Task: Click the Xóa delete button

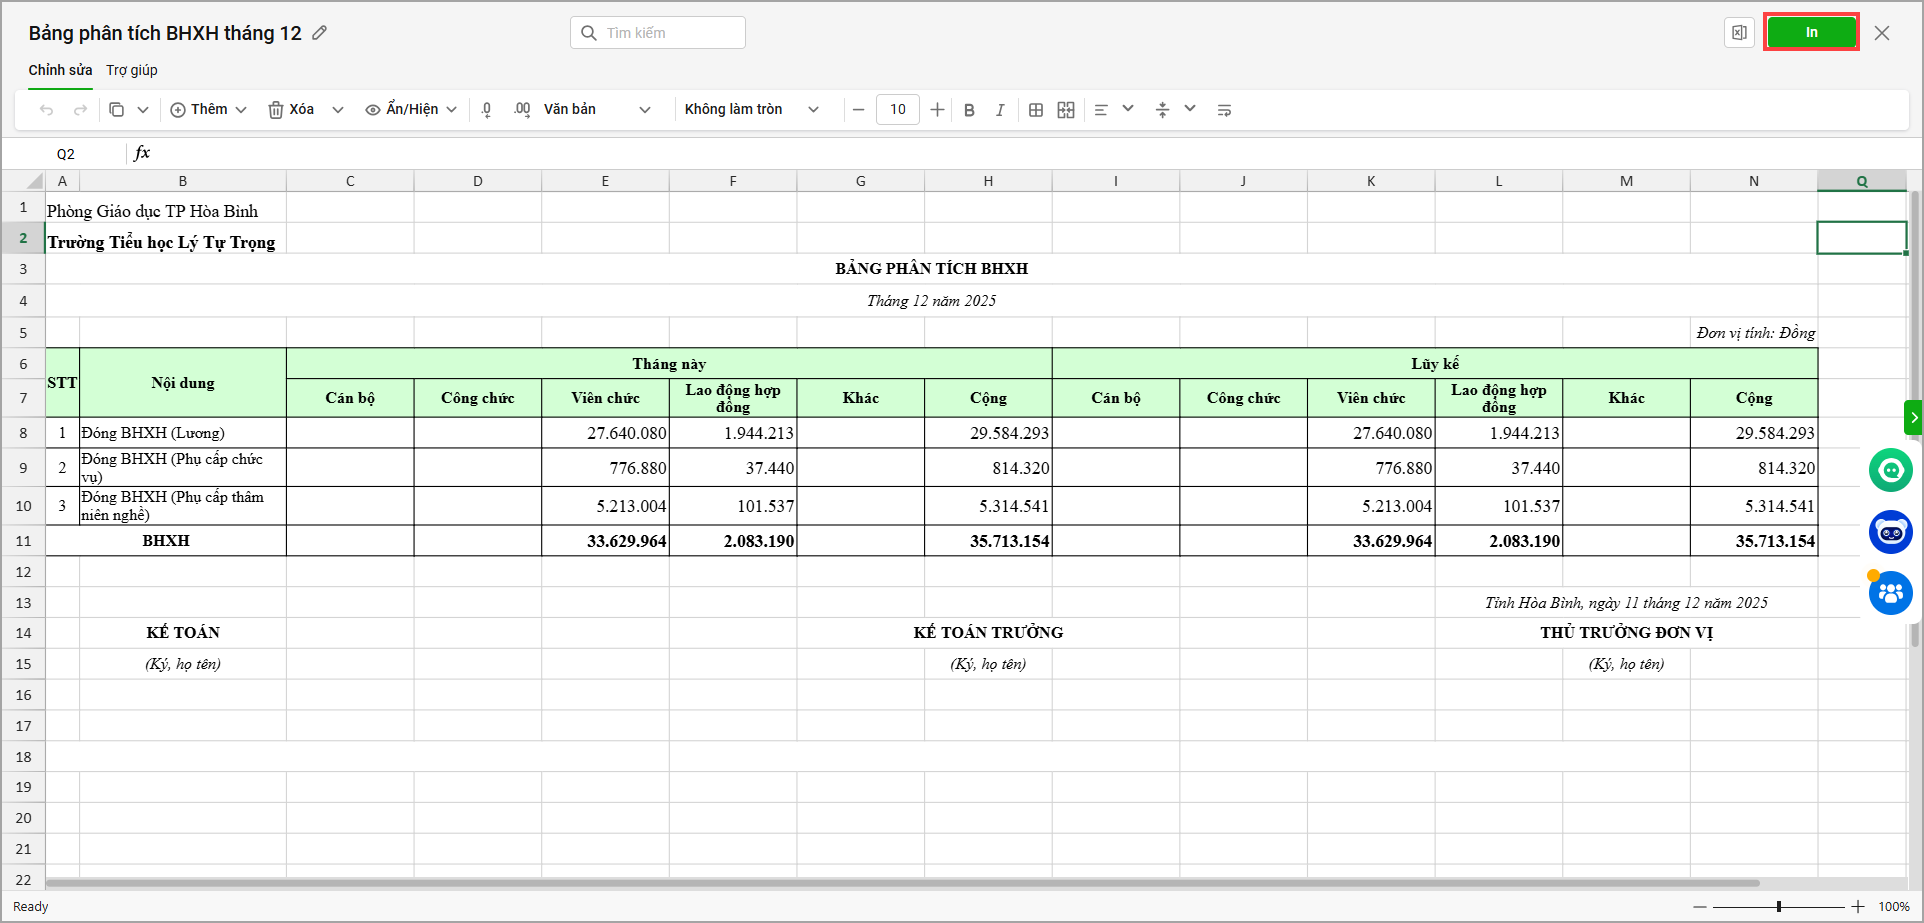Action: [x=291, y=110]
